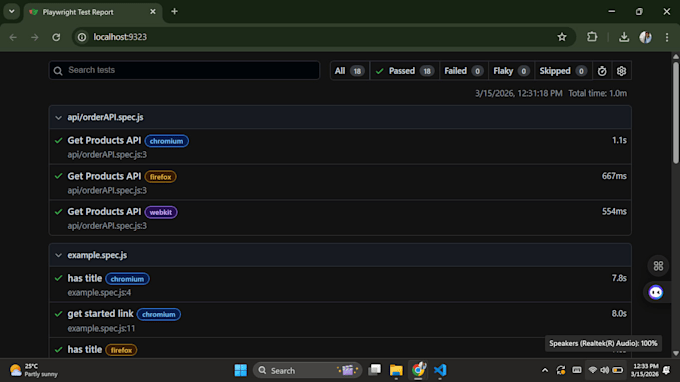Collapse the example.spec.js group

59,255
